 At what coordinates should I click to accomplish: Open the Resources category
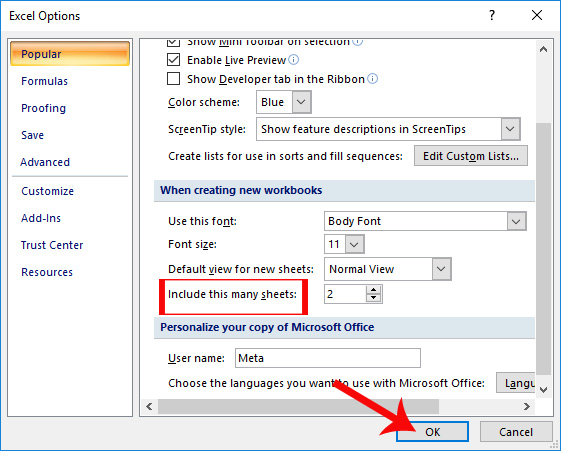[x=47, y=272]
